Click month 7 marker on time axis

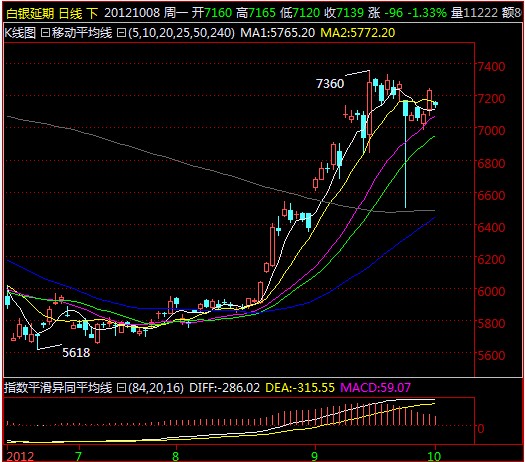(78, 456)
